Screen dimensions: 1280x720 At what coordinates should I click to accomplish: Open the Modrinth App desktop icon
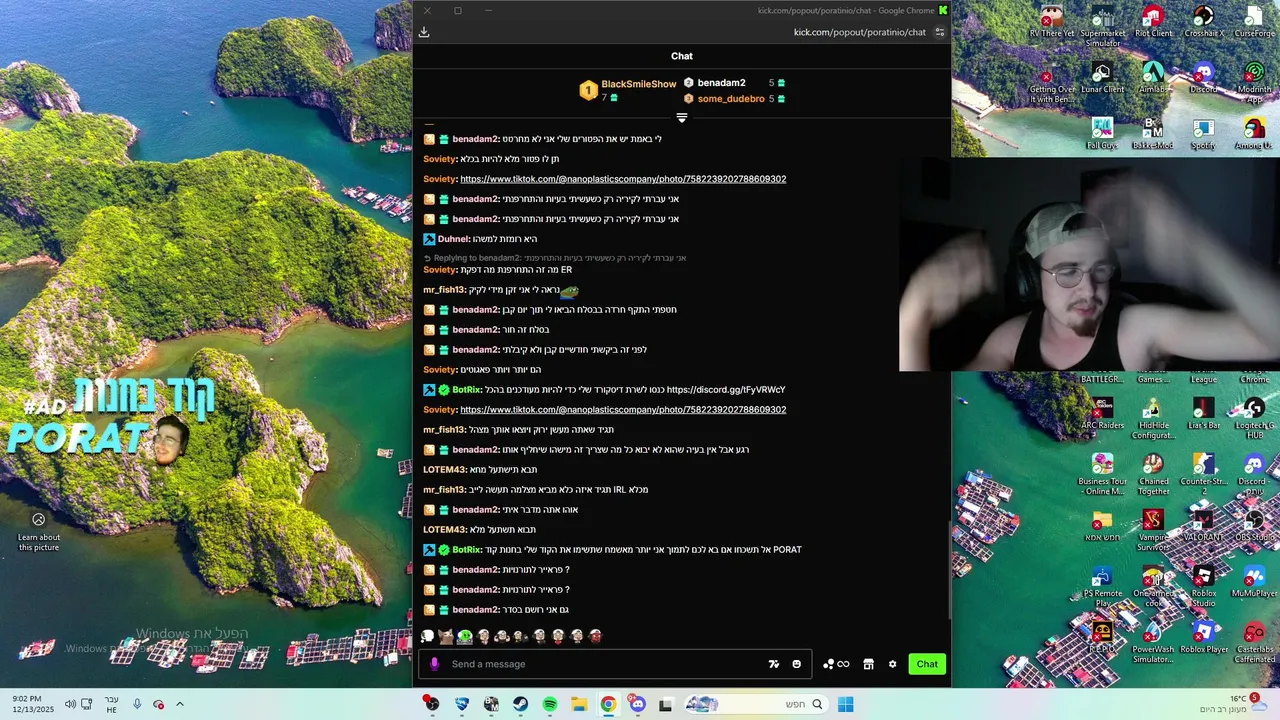[1254, 82]
